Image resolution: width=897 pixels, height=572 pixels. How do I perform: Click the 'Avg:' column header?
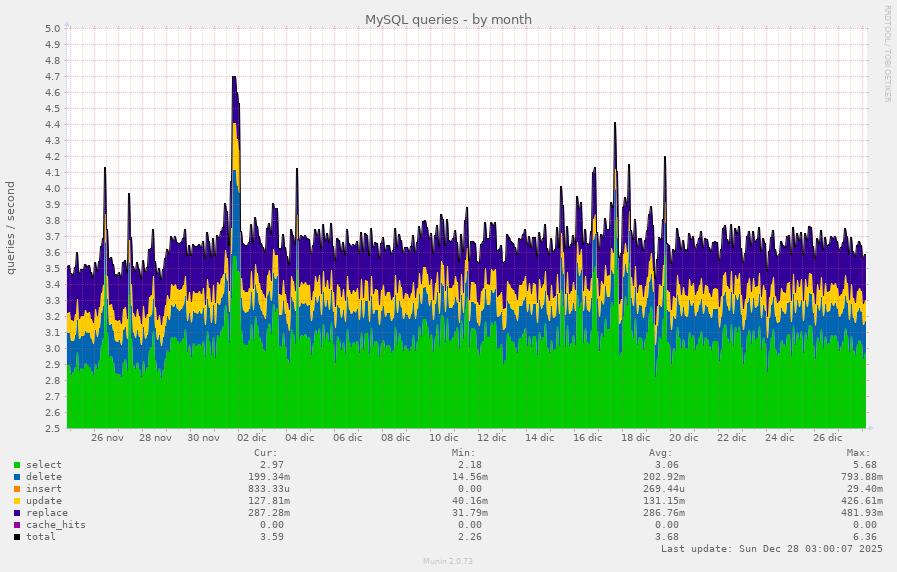point(661,453)
